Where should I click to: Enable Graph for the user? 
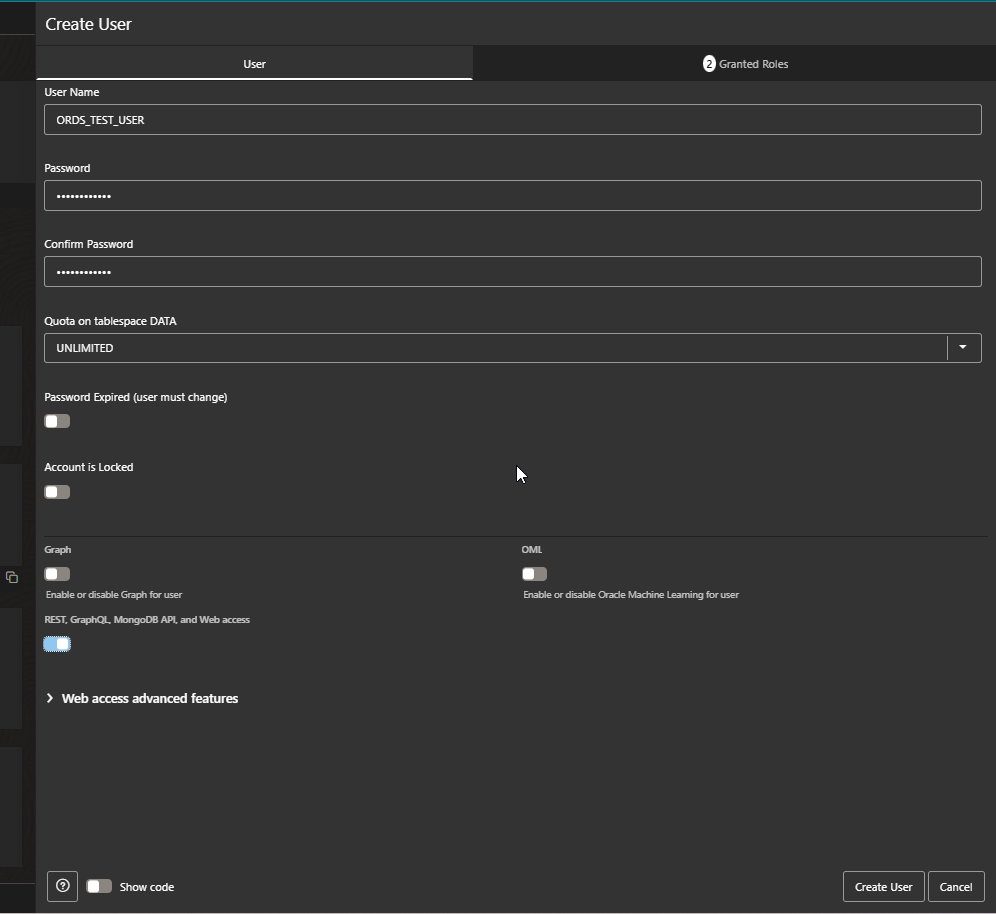point(57,573)
